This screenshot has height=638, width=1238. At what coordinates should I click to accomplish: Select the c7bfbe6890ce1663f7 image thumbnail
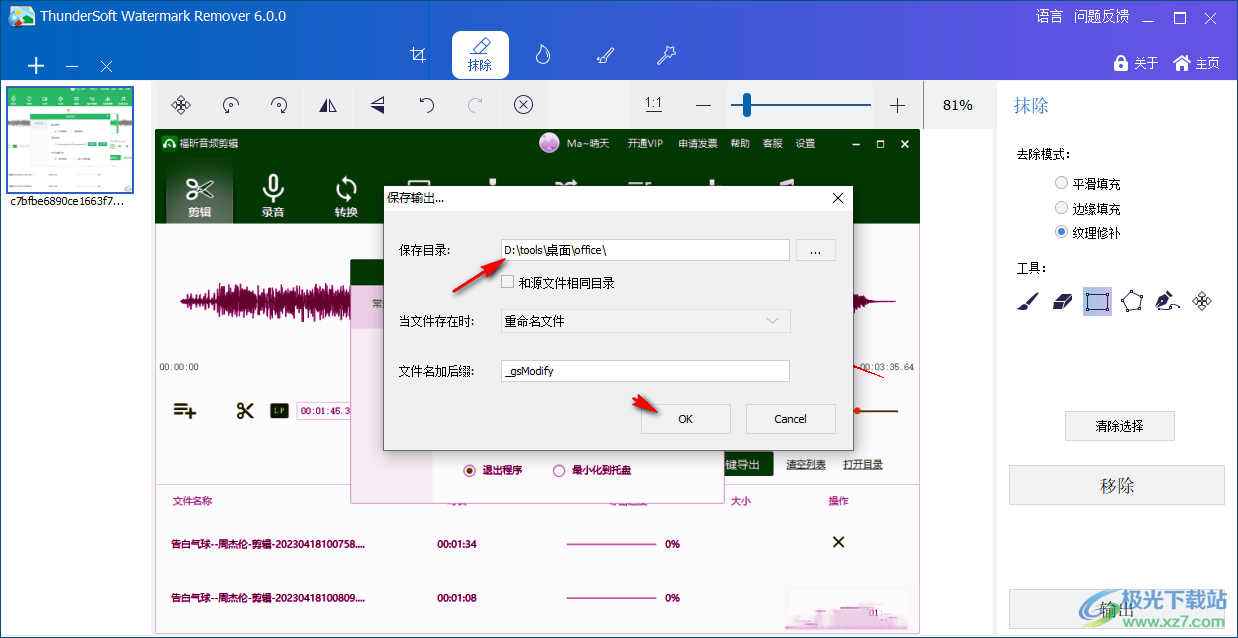(70, 139)
